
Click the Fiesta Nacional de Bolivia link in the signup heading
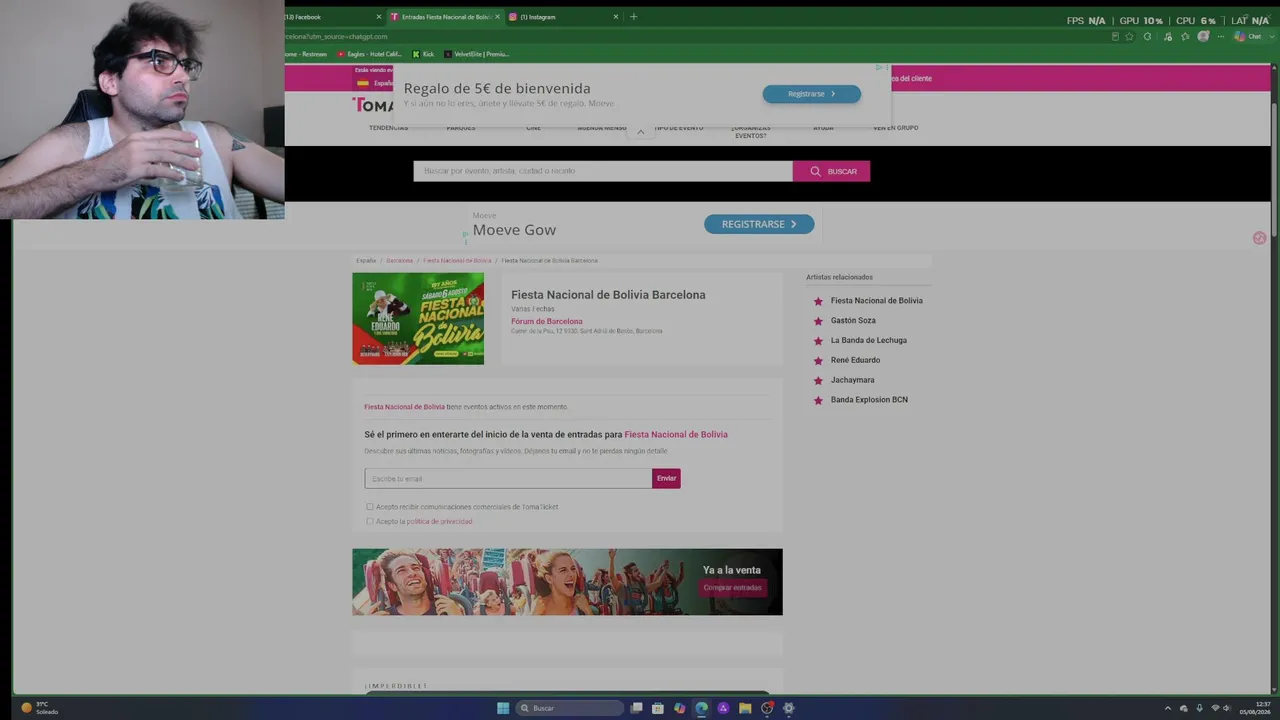(676, 435)
